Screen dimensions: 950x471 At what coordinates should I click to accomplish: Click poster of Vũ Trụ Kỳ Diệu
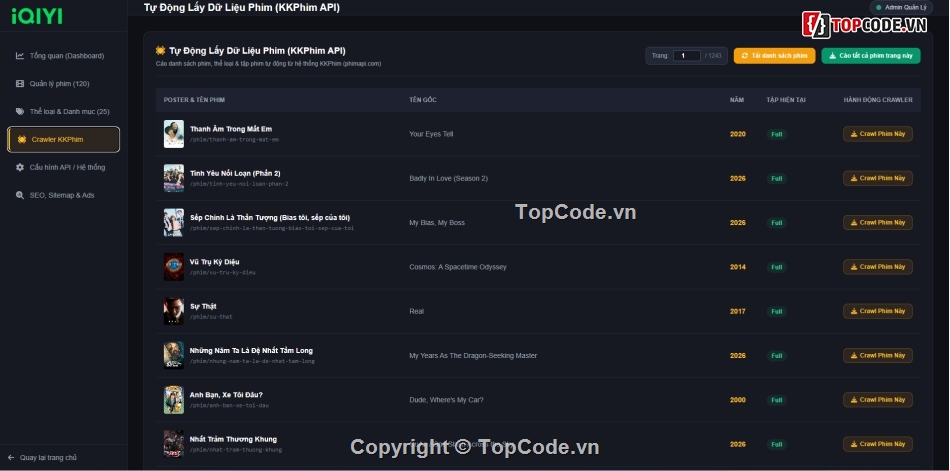point(174,267)
